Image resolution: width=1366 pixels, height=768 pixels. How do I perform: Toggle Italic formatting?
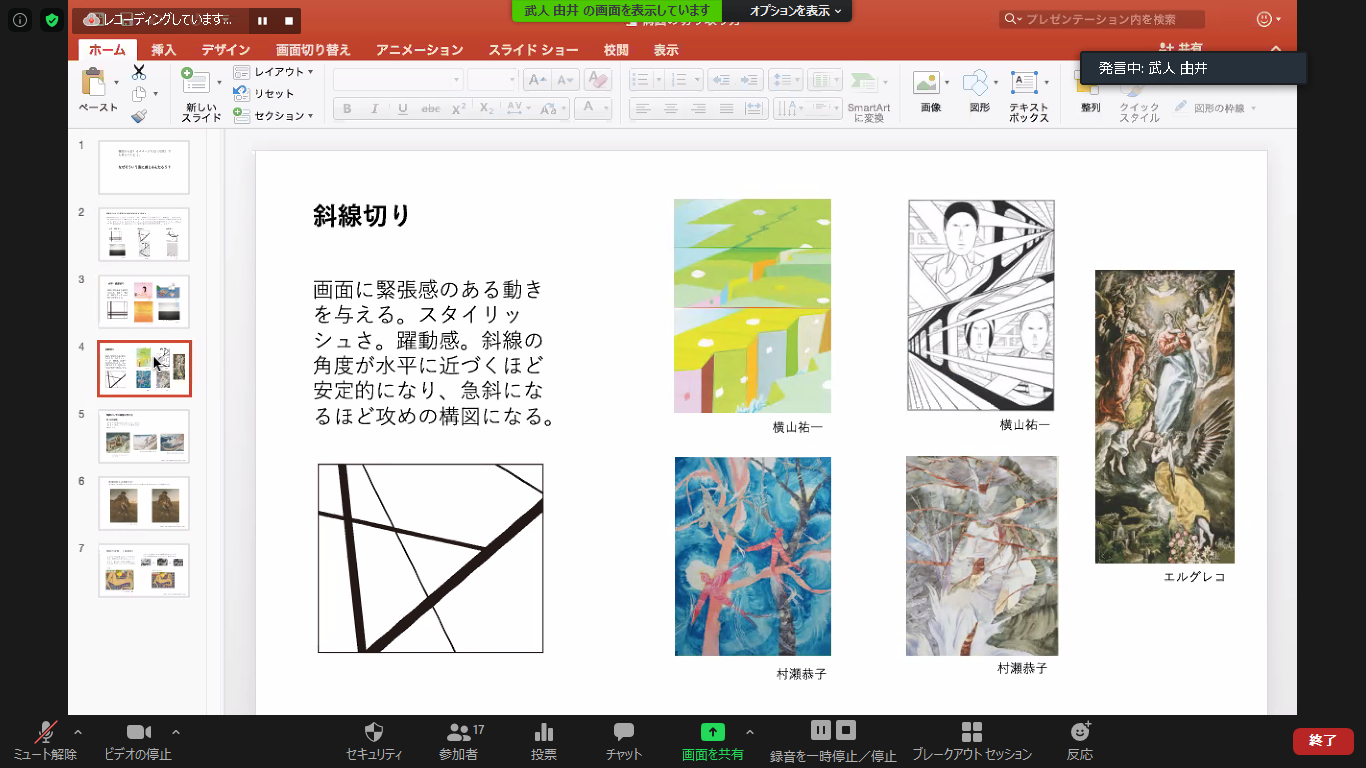[375, 109]
